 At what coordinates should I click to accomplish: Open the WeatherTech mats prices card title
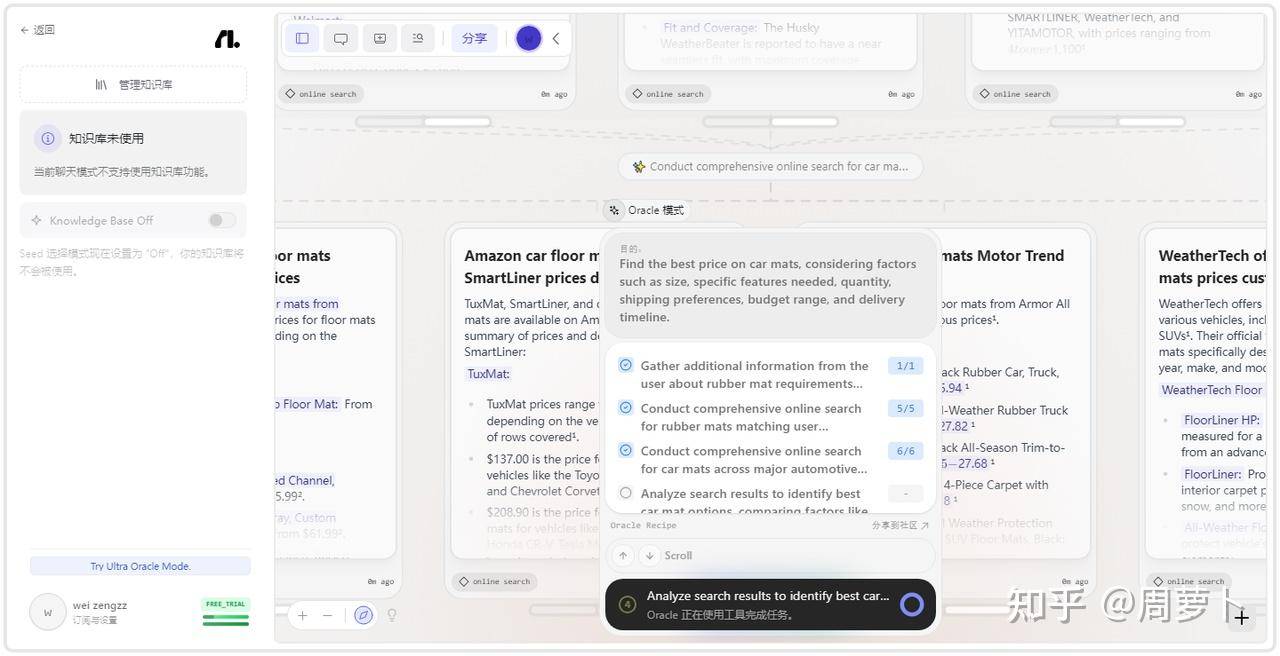(x=1212, y=267)
